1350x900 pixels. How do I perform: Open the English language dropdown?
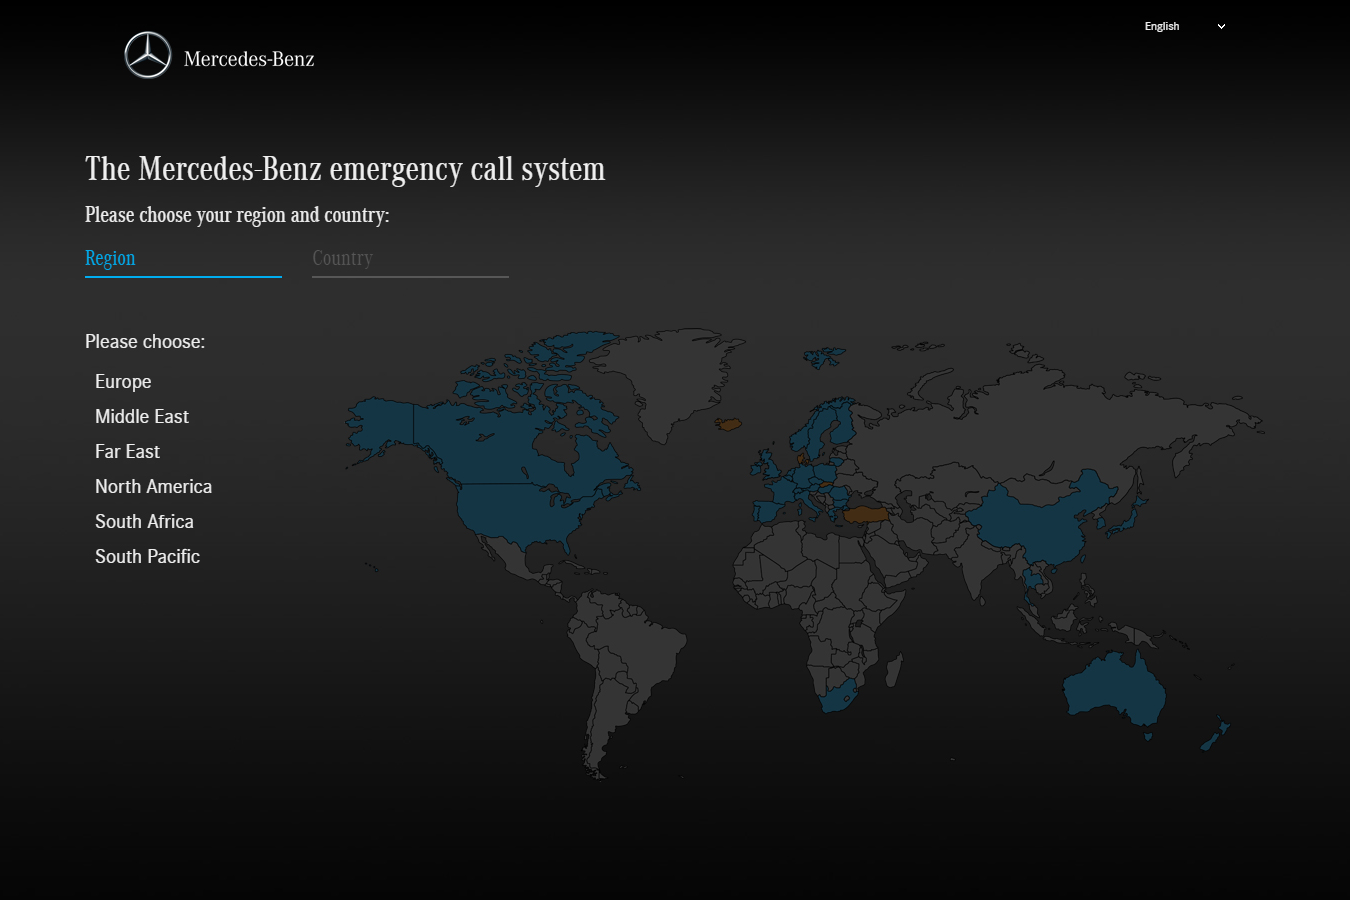pyautogui.click(x=1162, y=27)
